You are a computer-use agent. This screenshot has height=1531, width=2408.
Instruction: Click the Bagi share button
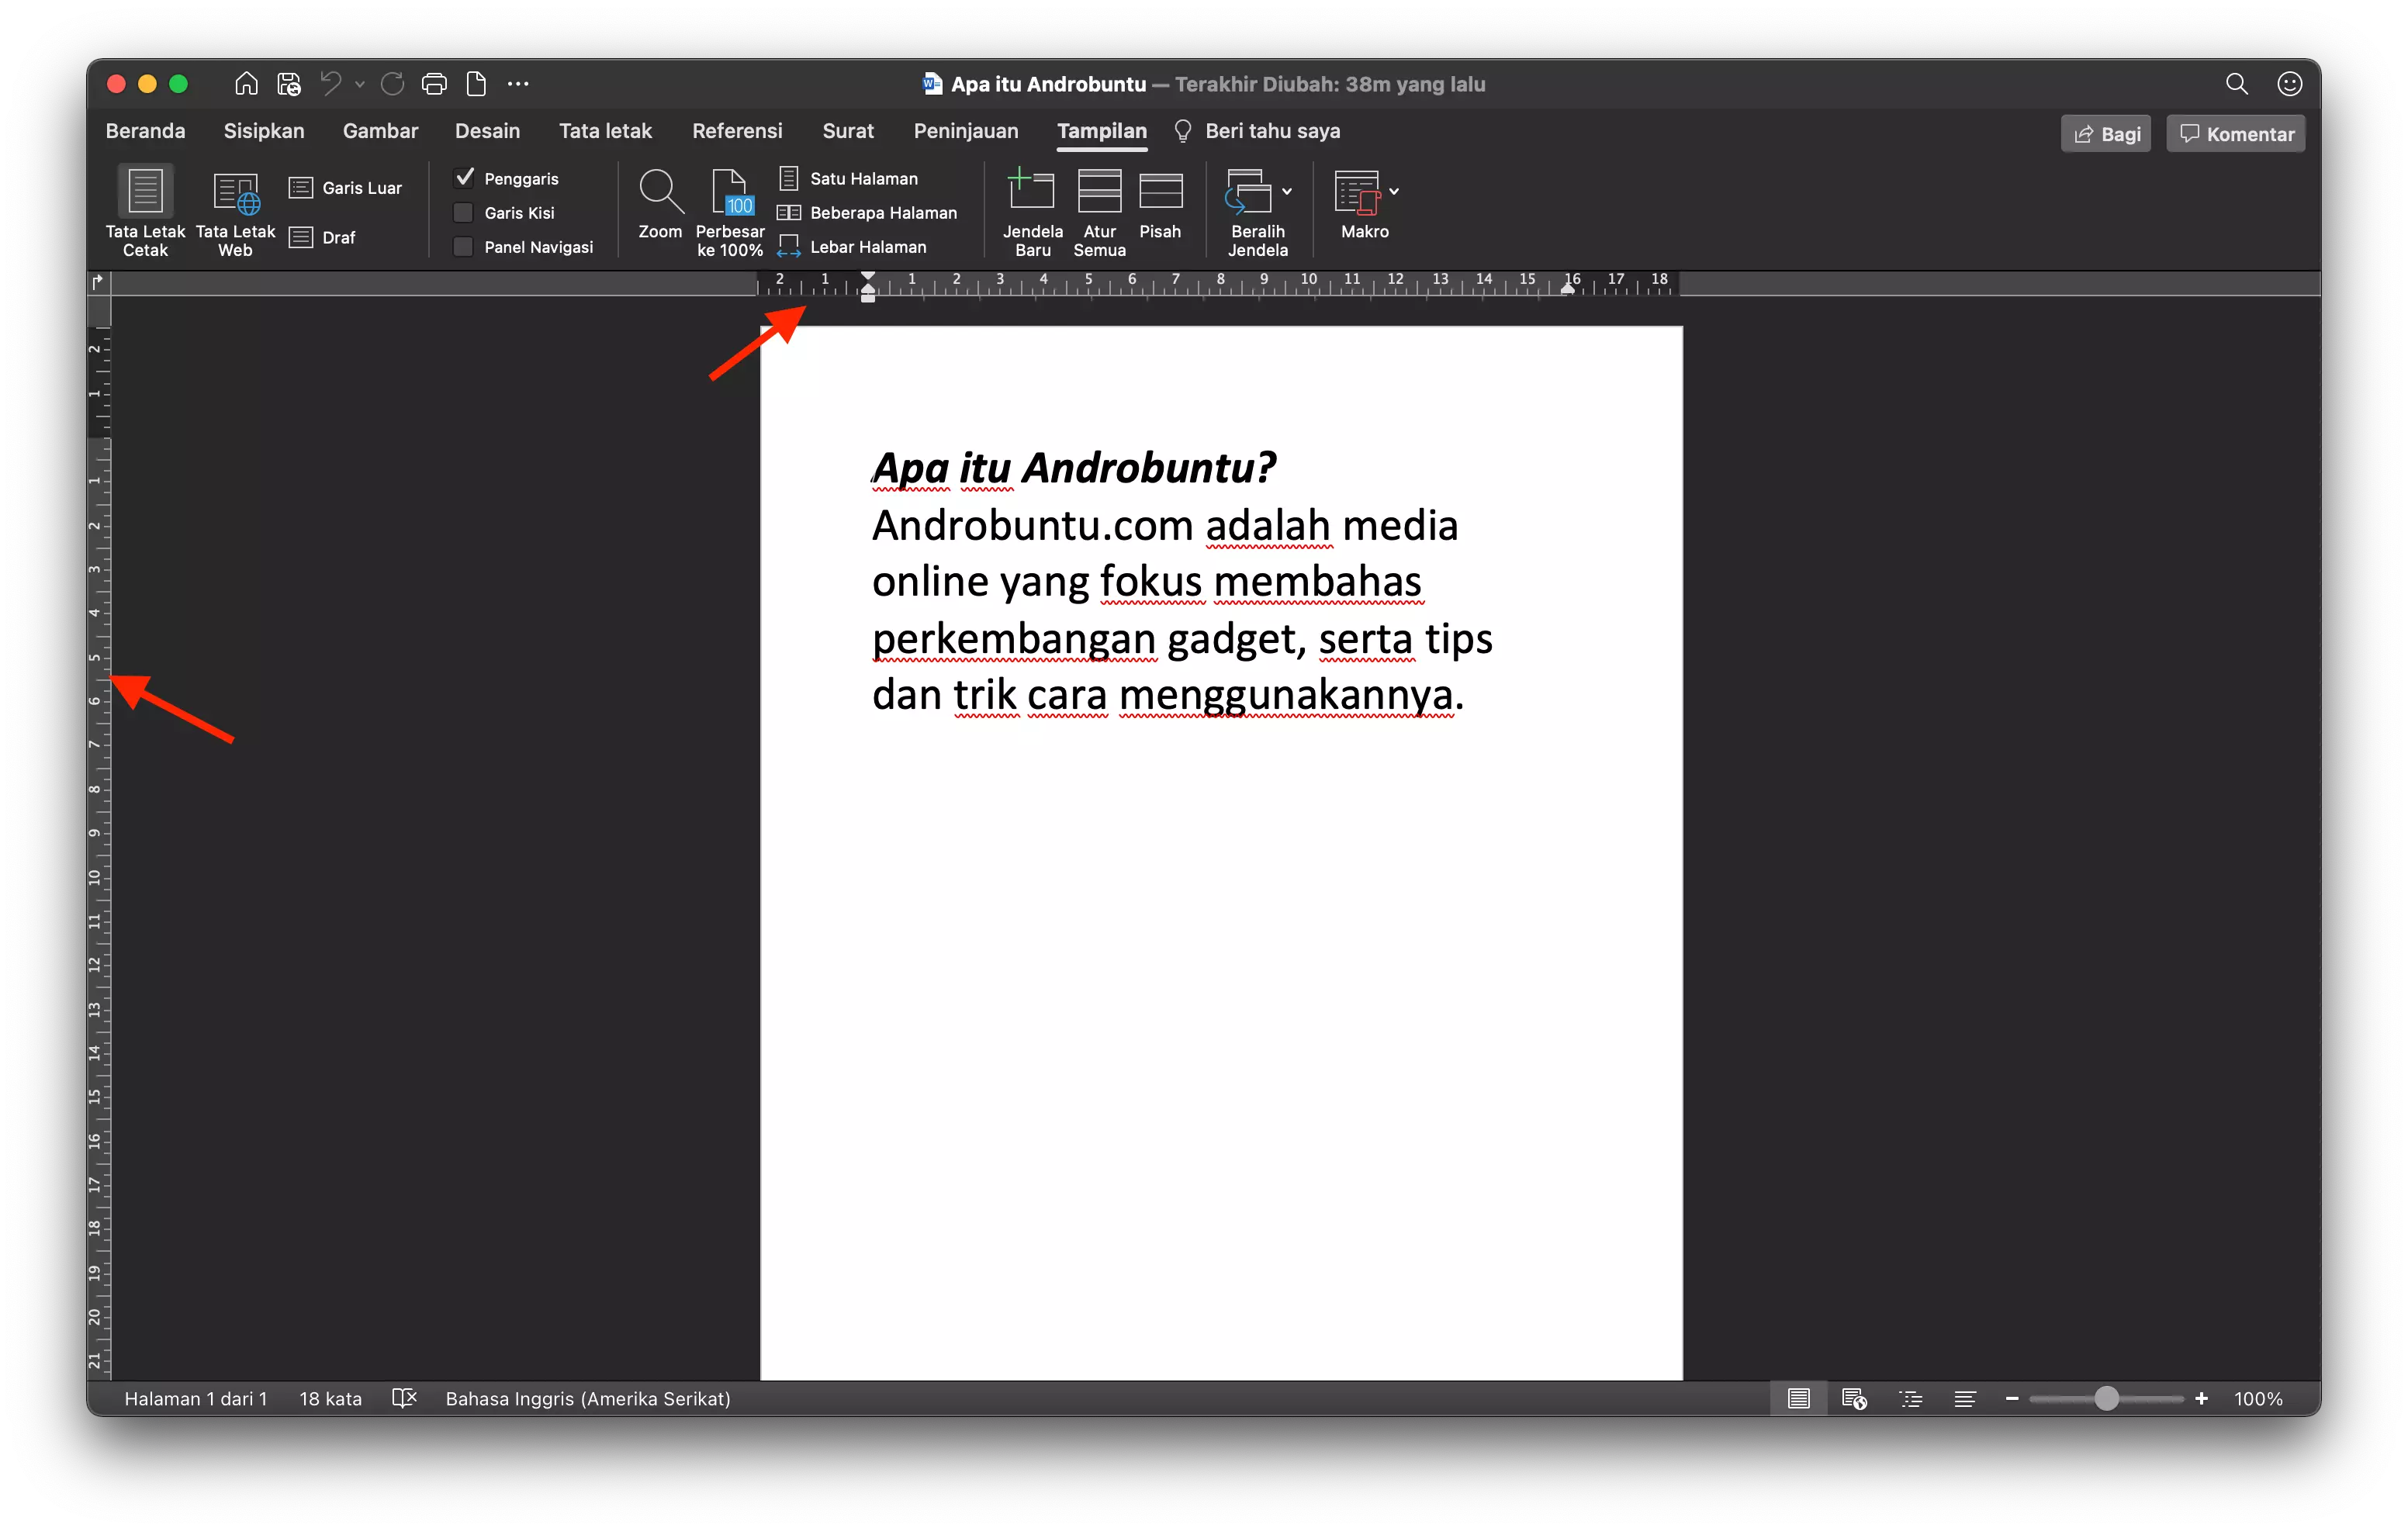(x=2105, y=132)
